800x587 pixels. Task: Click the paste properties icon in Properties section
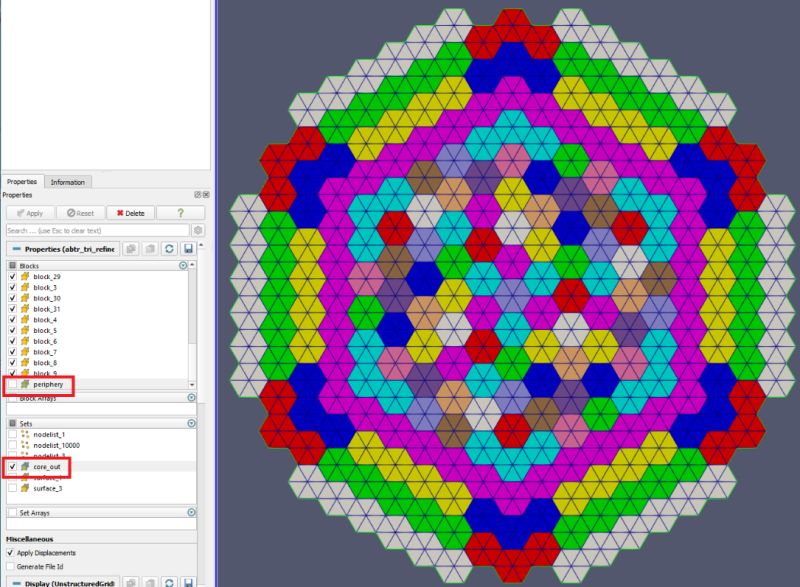[x=151, y=248]
